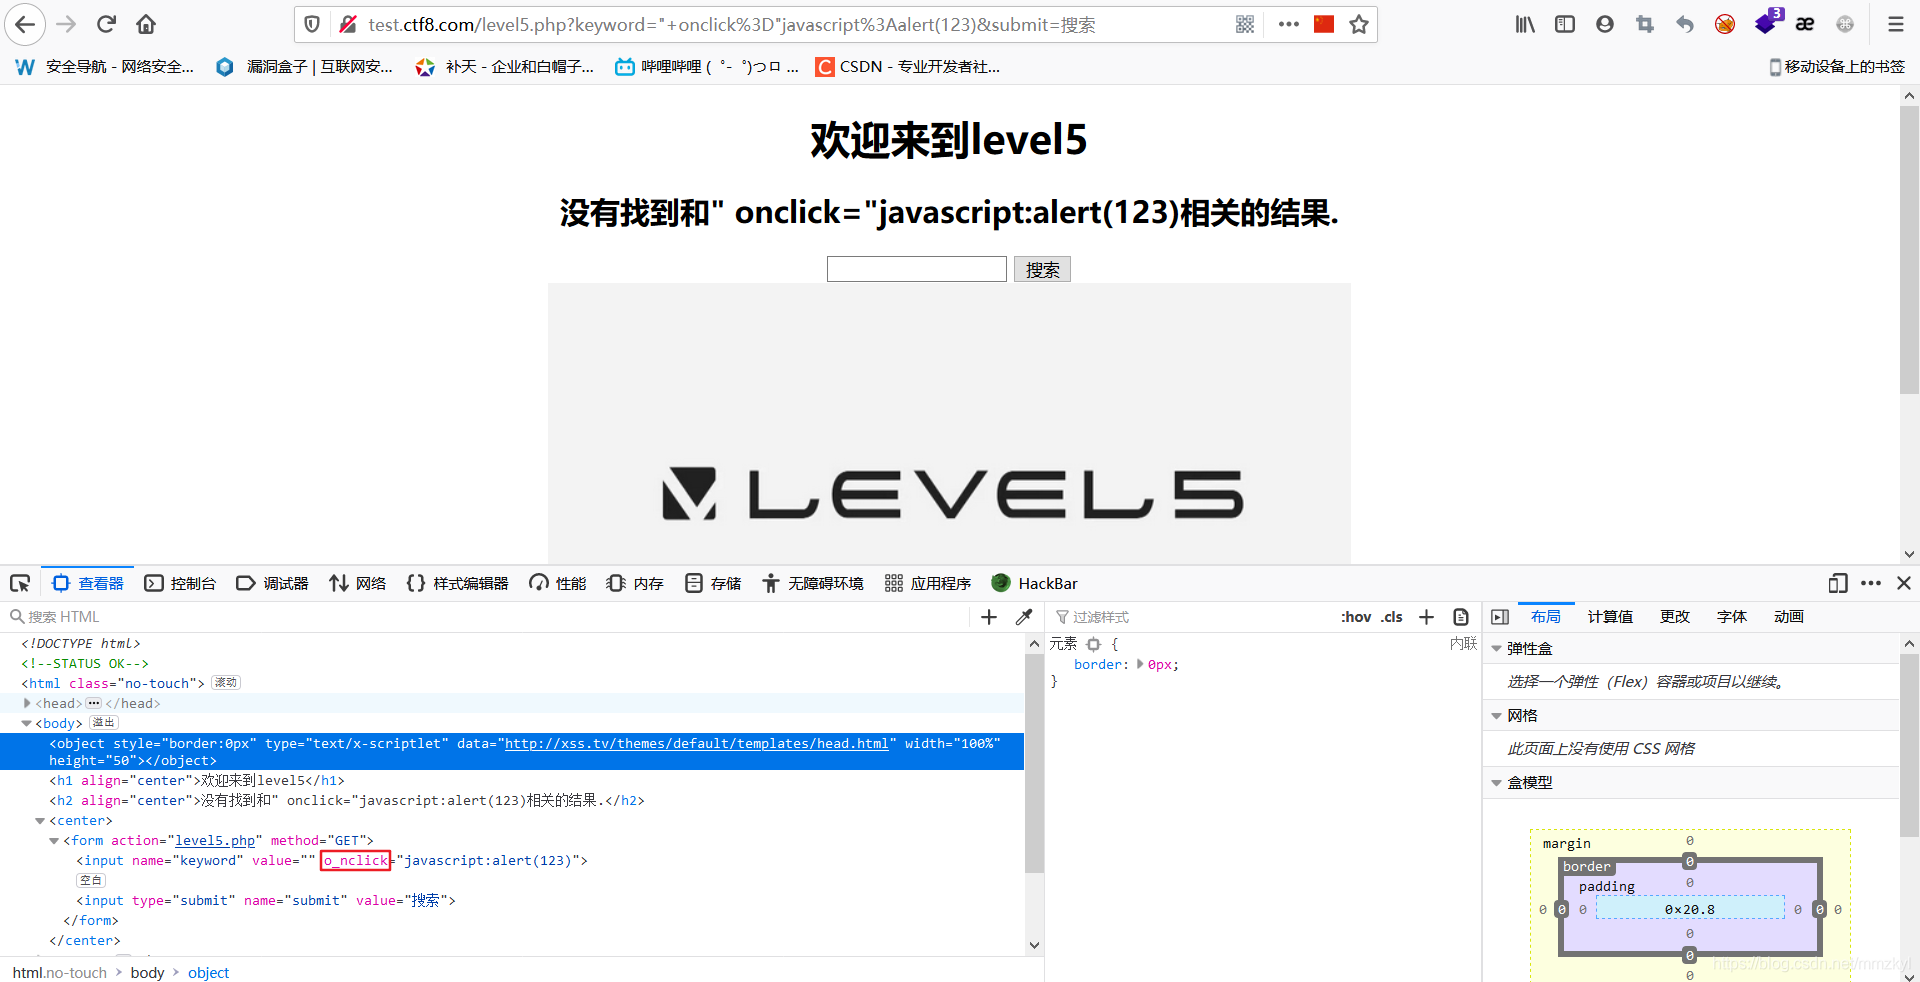Viewport: 1920px width, 982px height.
Task: Close the developer tools panel
Action: [x=1904, y=583]
